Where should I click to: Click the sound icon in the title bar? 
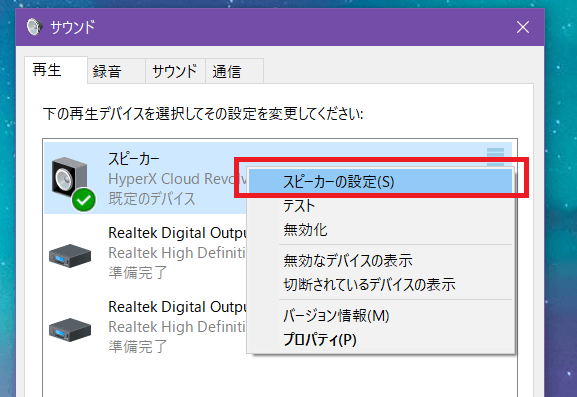point(35,27)
